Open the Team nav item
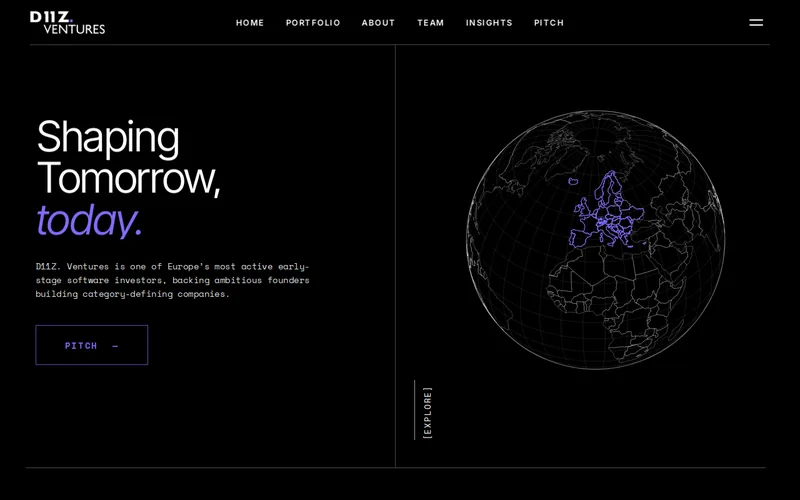Screen dimensions: 800x500 click(x=430, y=23)
